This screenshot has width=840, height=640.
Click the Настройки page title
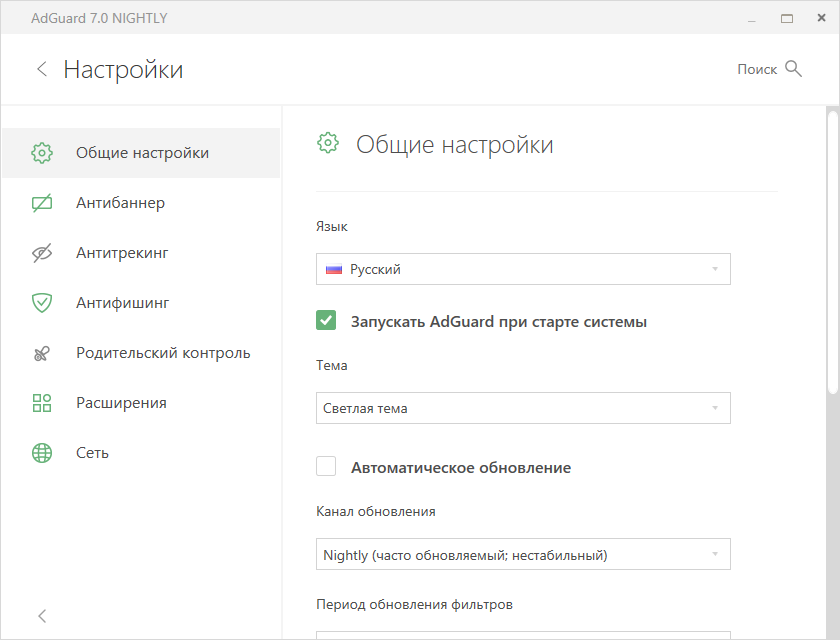[x=123, y=70]
